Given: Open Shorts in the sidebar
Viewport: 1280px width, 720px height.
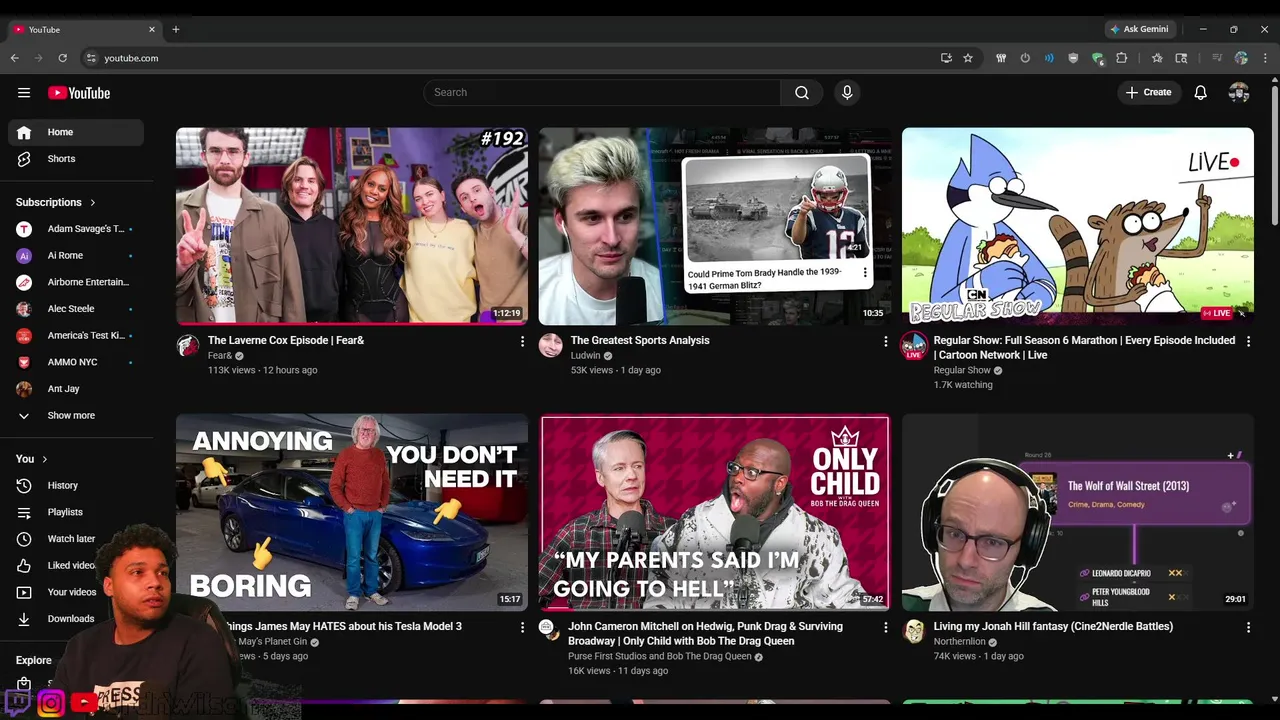Looking at the screenshot, I should [76, 159].
